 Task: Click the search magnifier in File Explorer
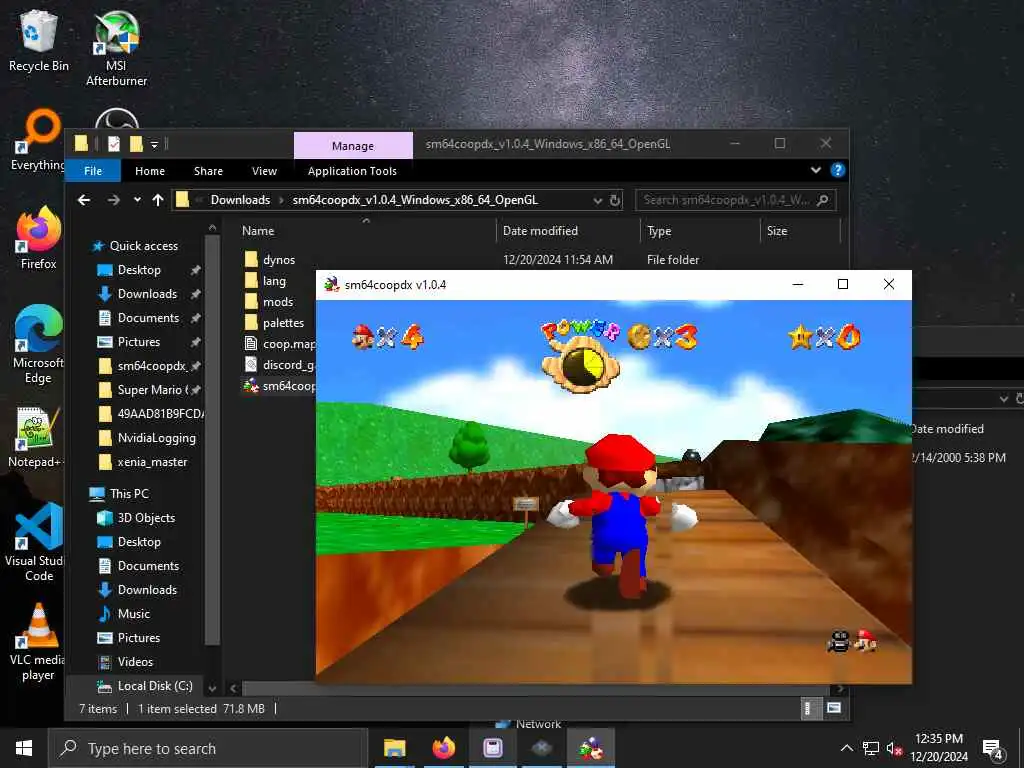click(823, 200)
